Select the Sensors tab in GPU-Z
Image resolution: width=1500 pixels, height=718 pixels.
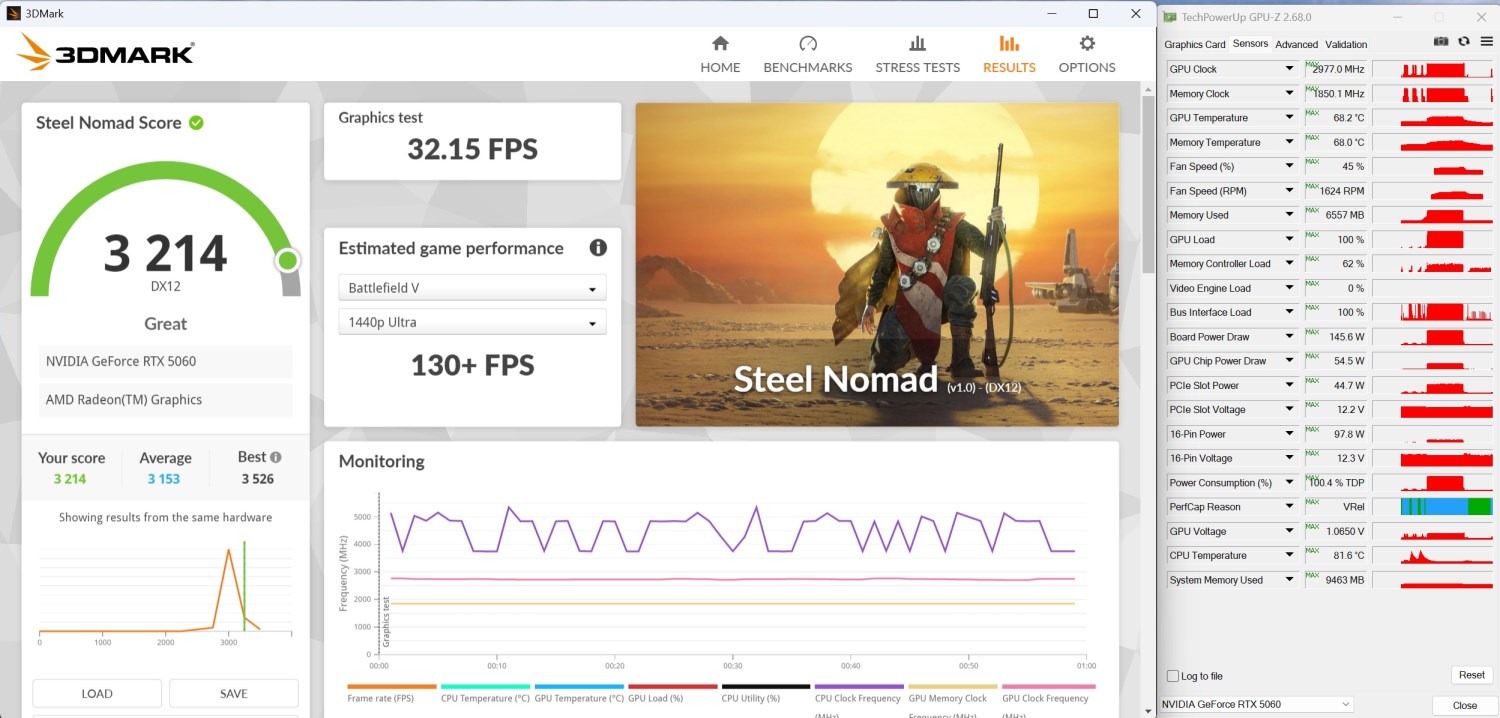(x=1250, y=44)
